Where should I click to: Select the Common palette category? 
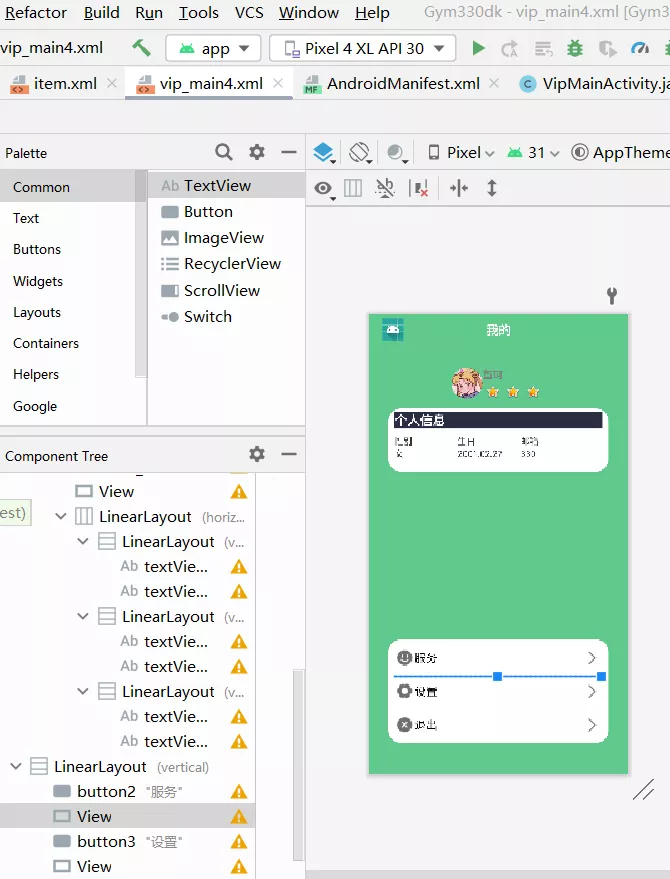pos(67,187)
